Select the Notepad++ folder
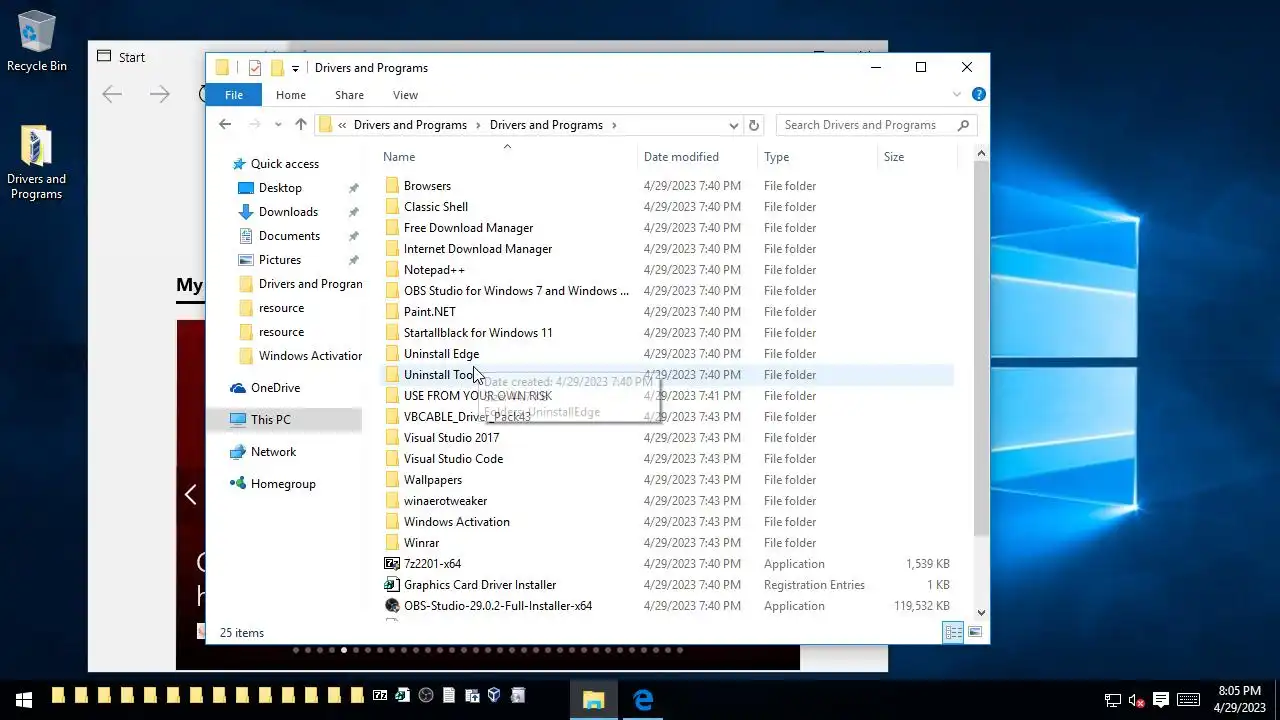This screenshot has width=1280, height=720. (x=434, y=270)
